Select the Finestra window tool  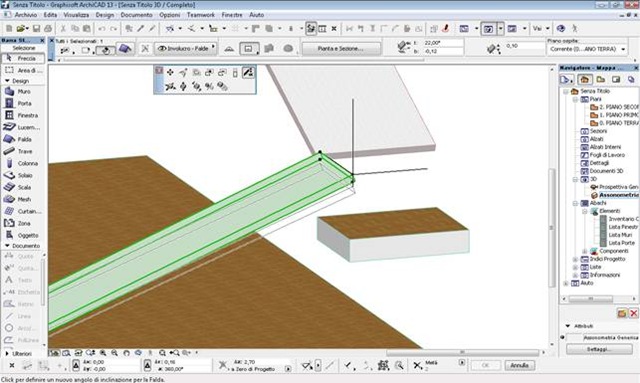click(23, 116)
